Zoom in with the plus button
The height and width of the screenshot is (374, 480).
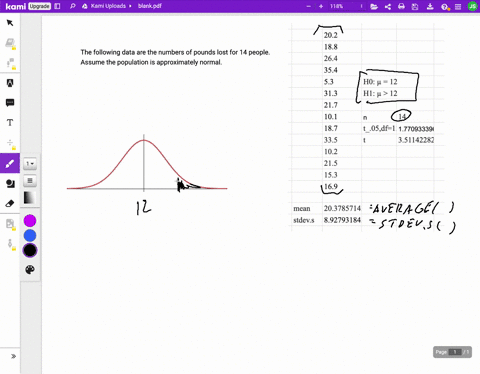[x=321, y=6]
